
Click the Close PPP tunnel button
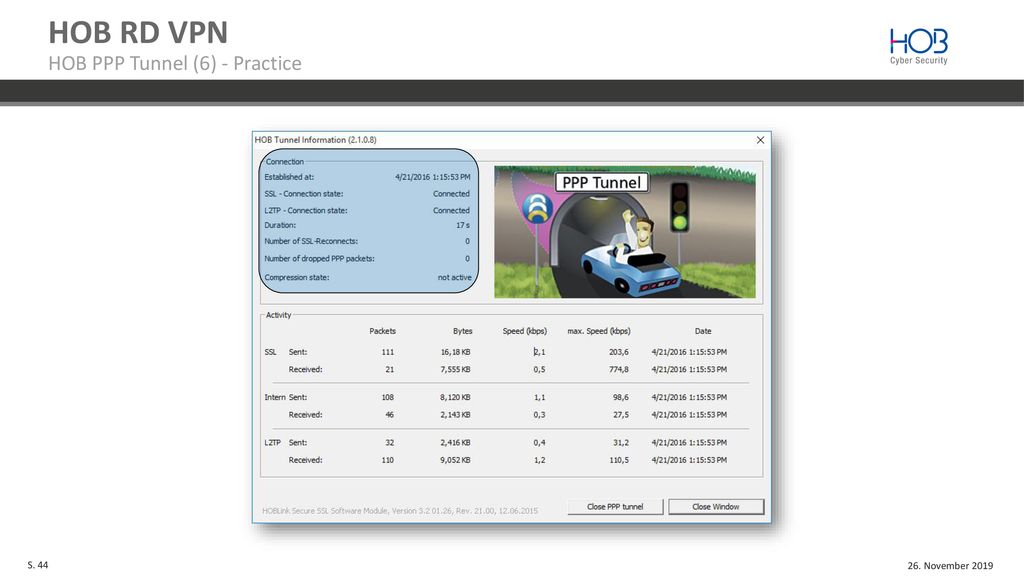tap(615, 507)
